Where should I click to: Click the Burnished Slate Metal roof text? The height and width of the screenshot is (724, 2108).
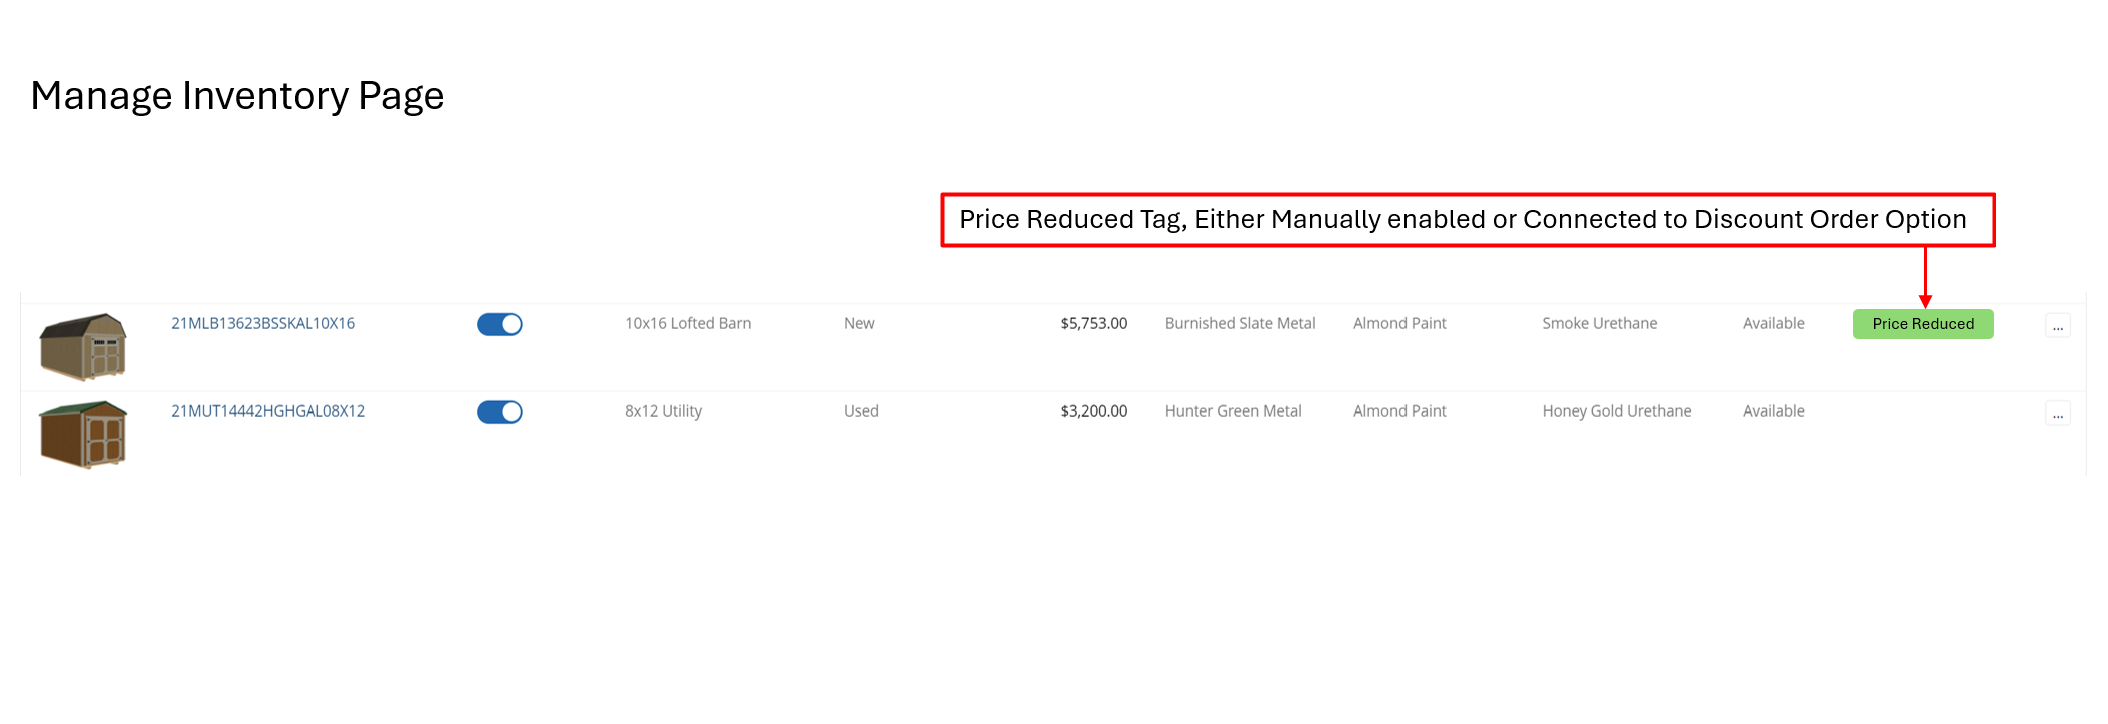[x=1239, y=324]
